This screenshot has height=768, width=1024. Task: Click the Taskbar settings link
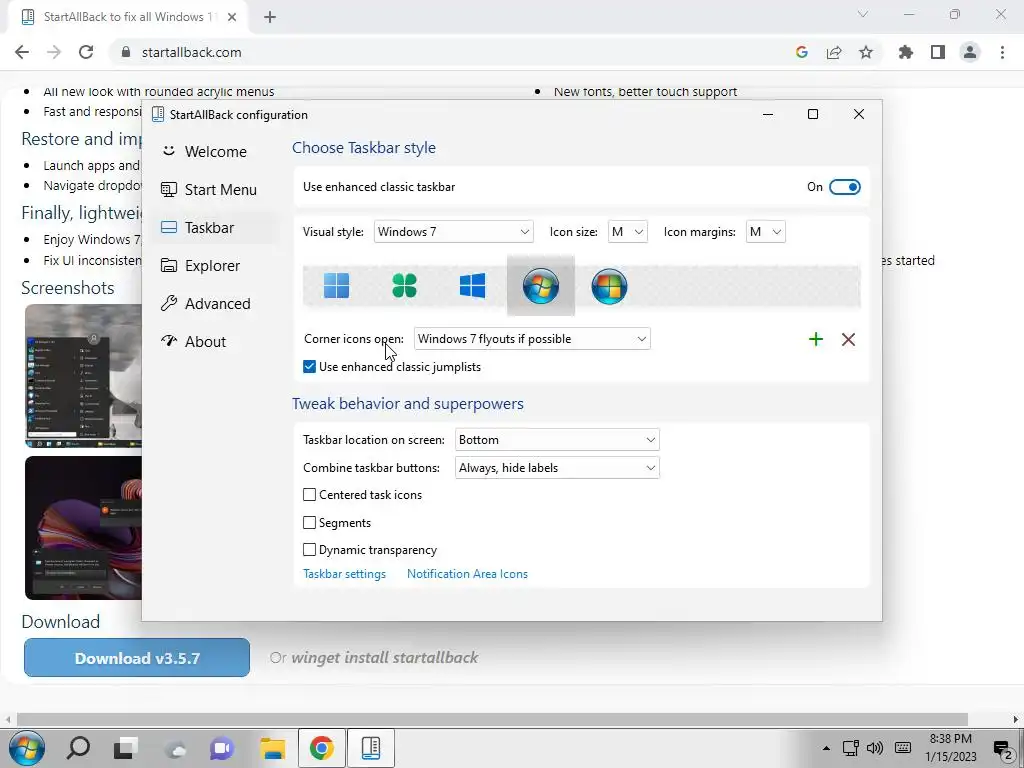pyautogui.click(x=344, y=574)
